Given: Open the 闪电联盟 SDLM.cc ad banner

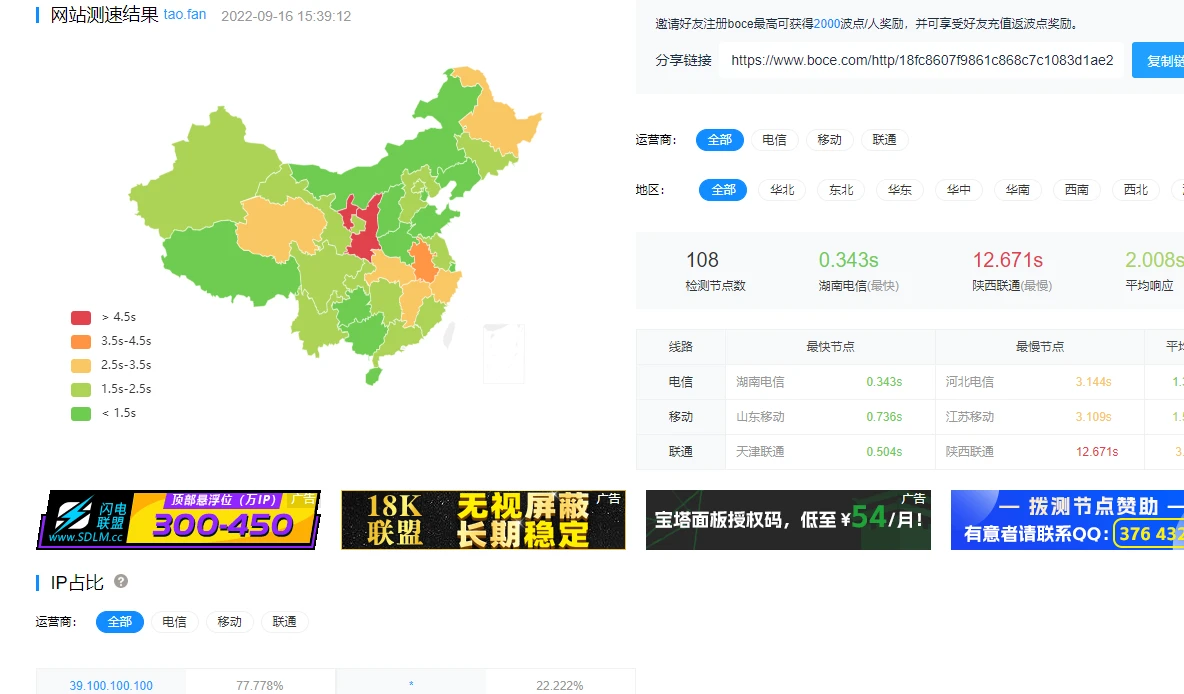Looking at the screenshot, I should tap(178, 520).
